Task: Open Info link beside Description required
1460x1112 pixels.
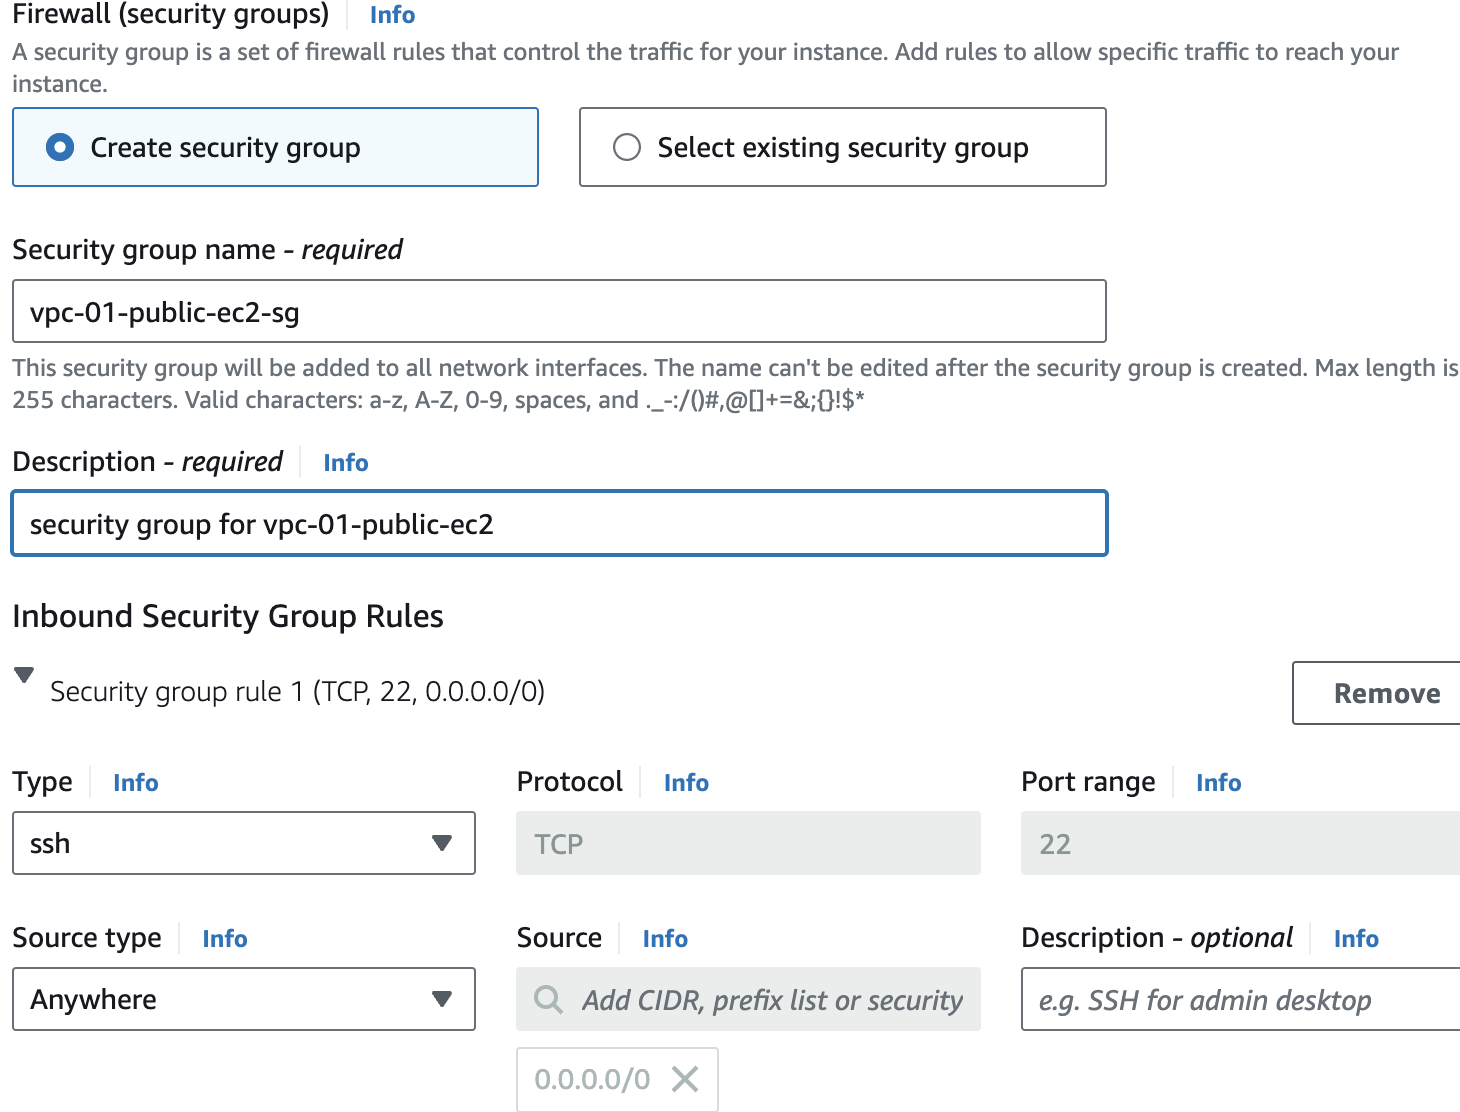Action: [346, 463]
